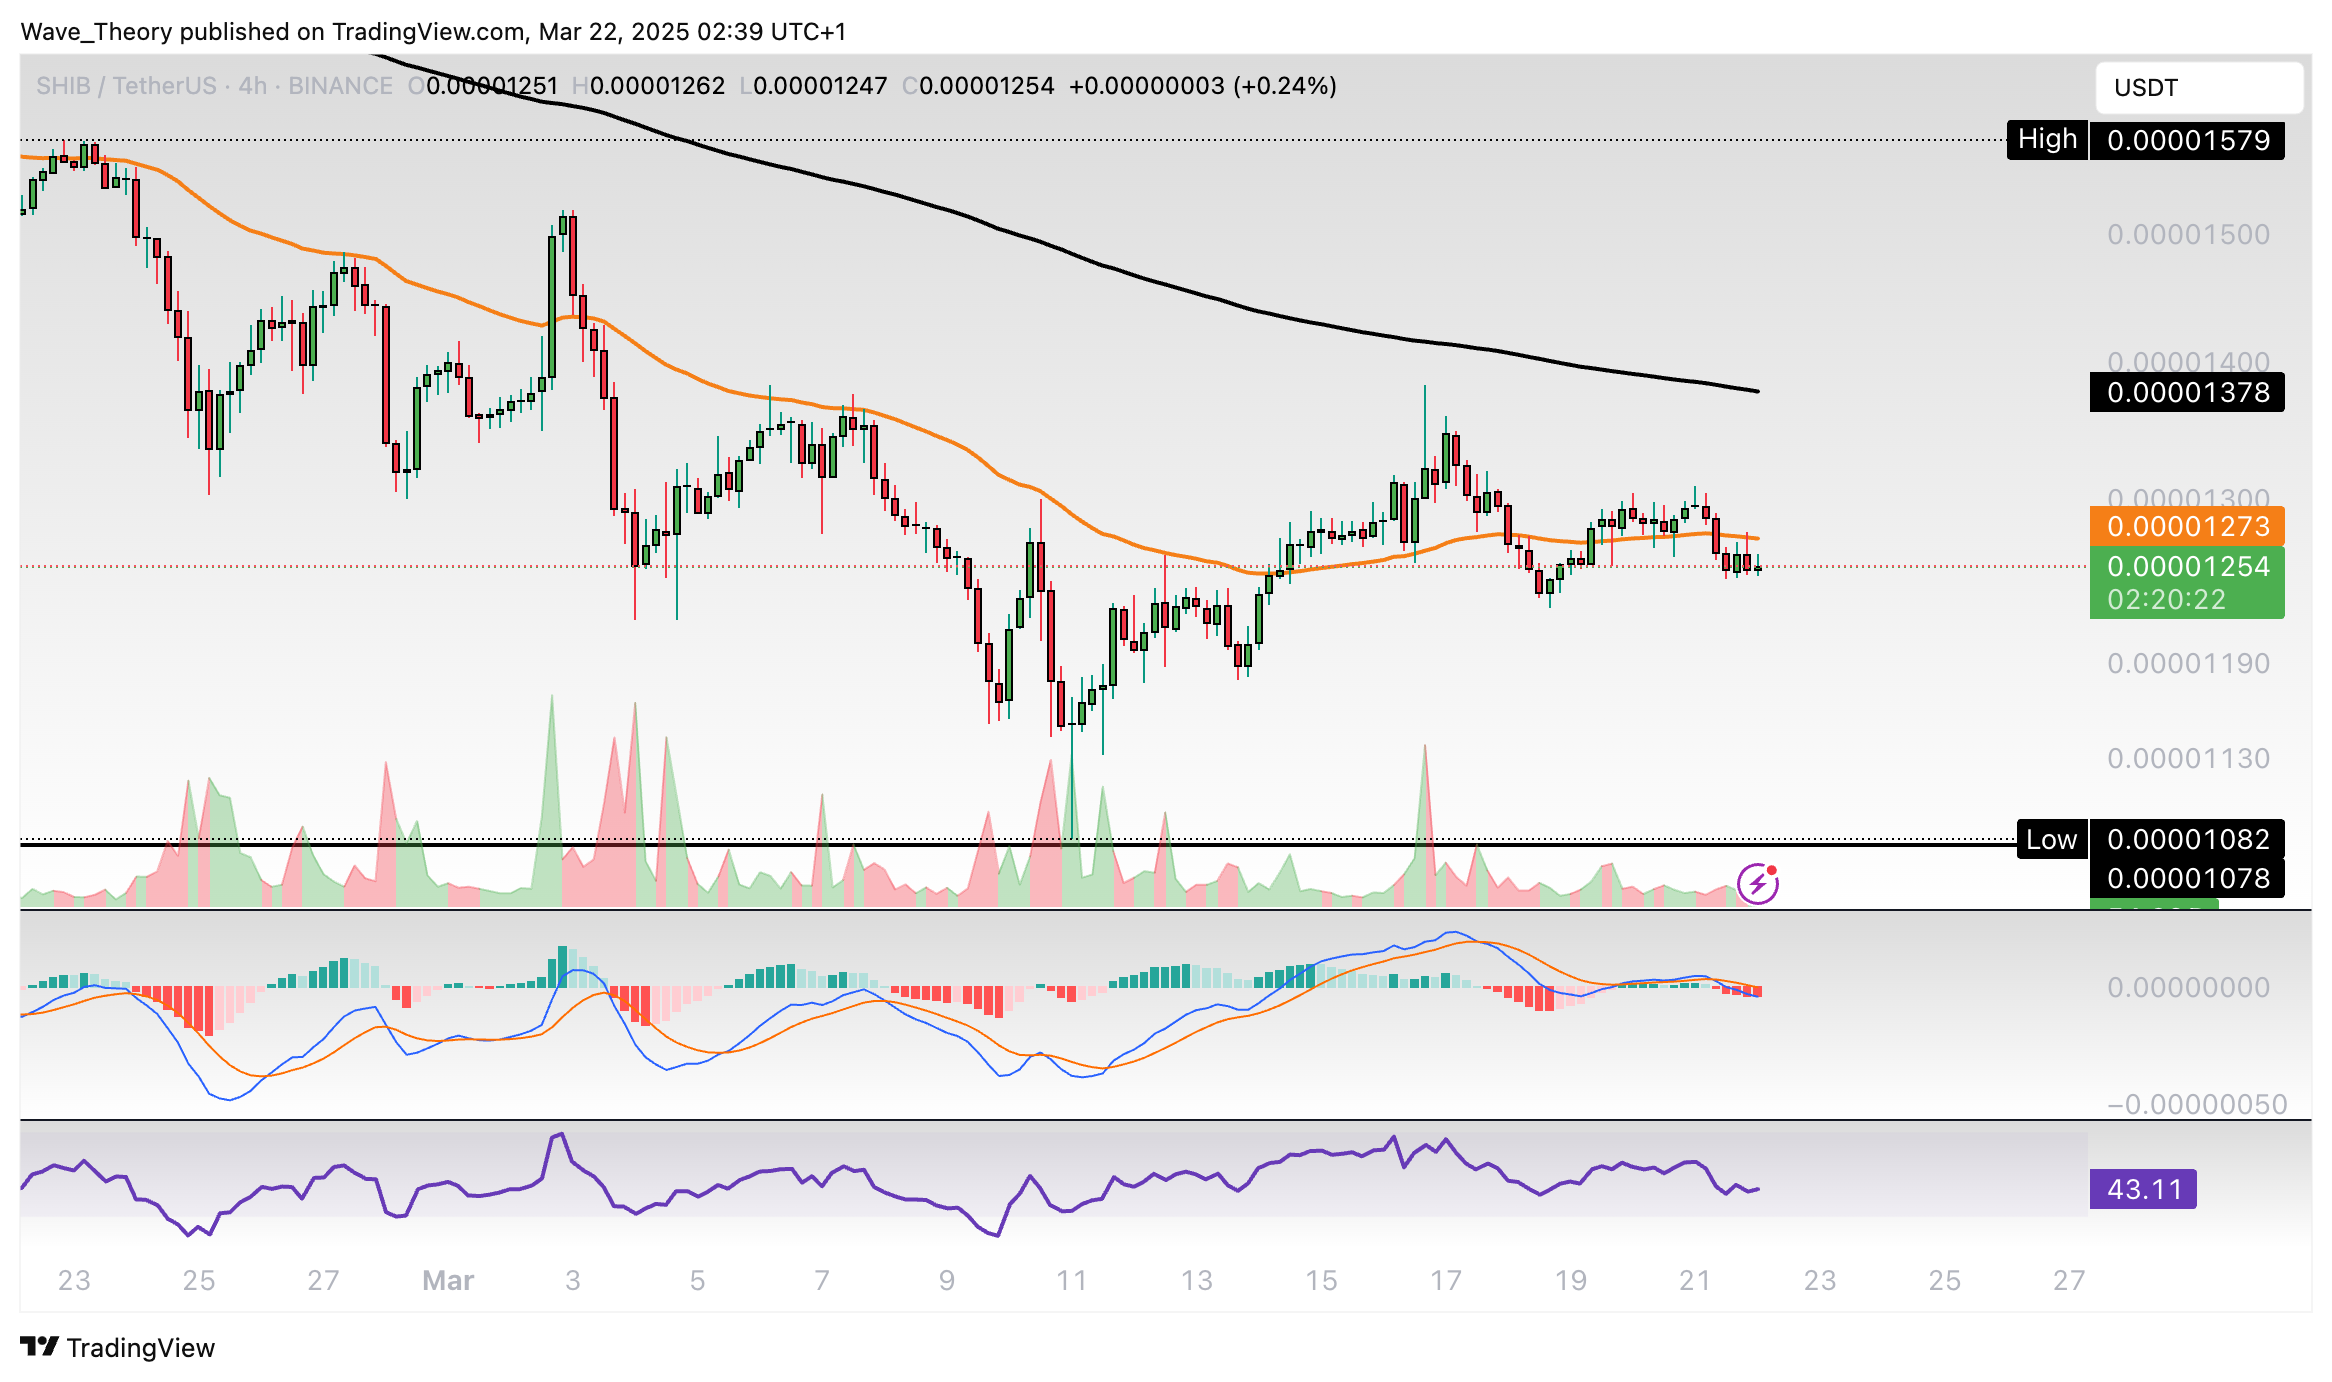The width and height of the screenshot is (2332, 1382).
Task: Click the High price label tag
Action: coord(2046,140)
